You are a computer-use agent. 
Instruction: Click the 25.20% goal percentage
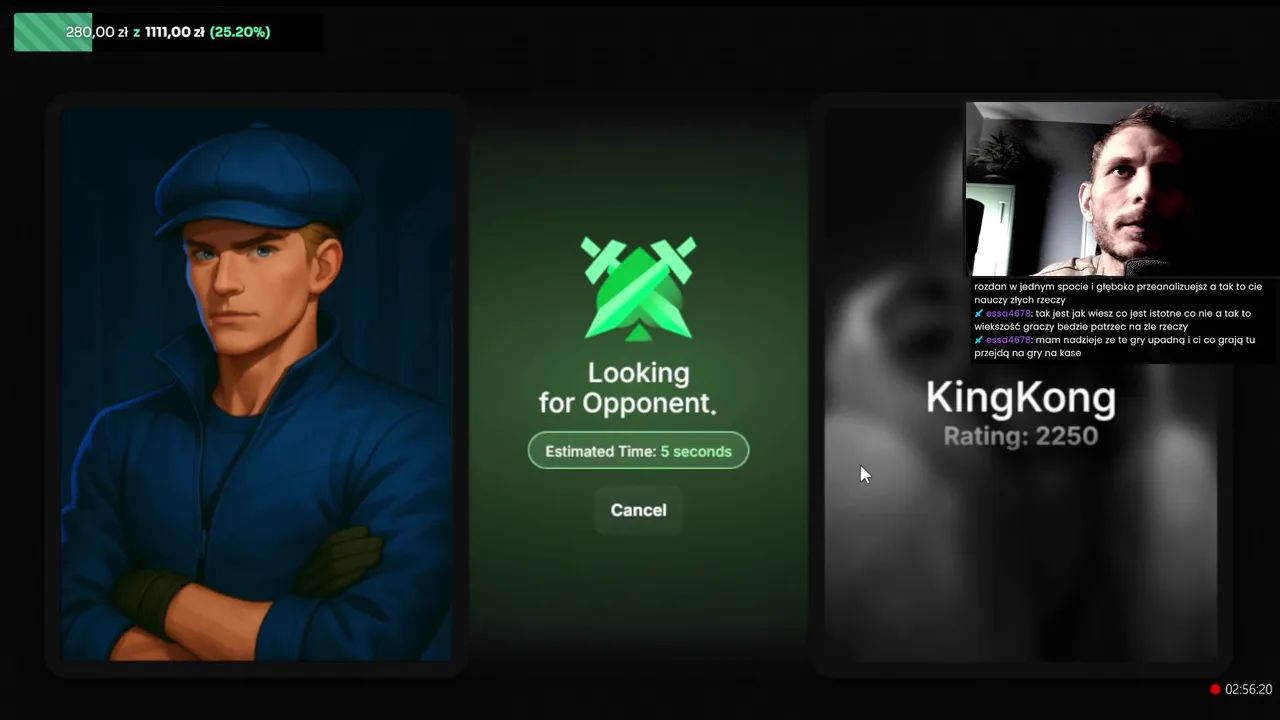click(x=240, y=32)
